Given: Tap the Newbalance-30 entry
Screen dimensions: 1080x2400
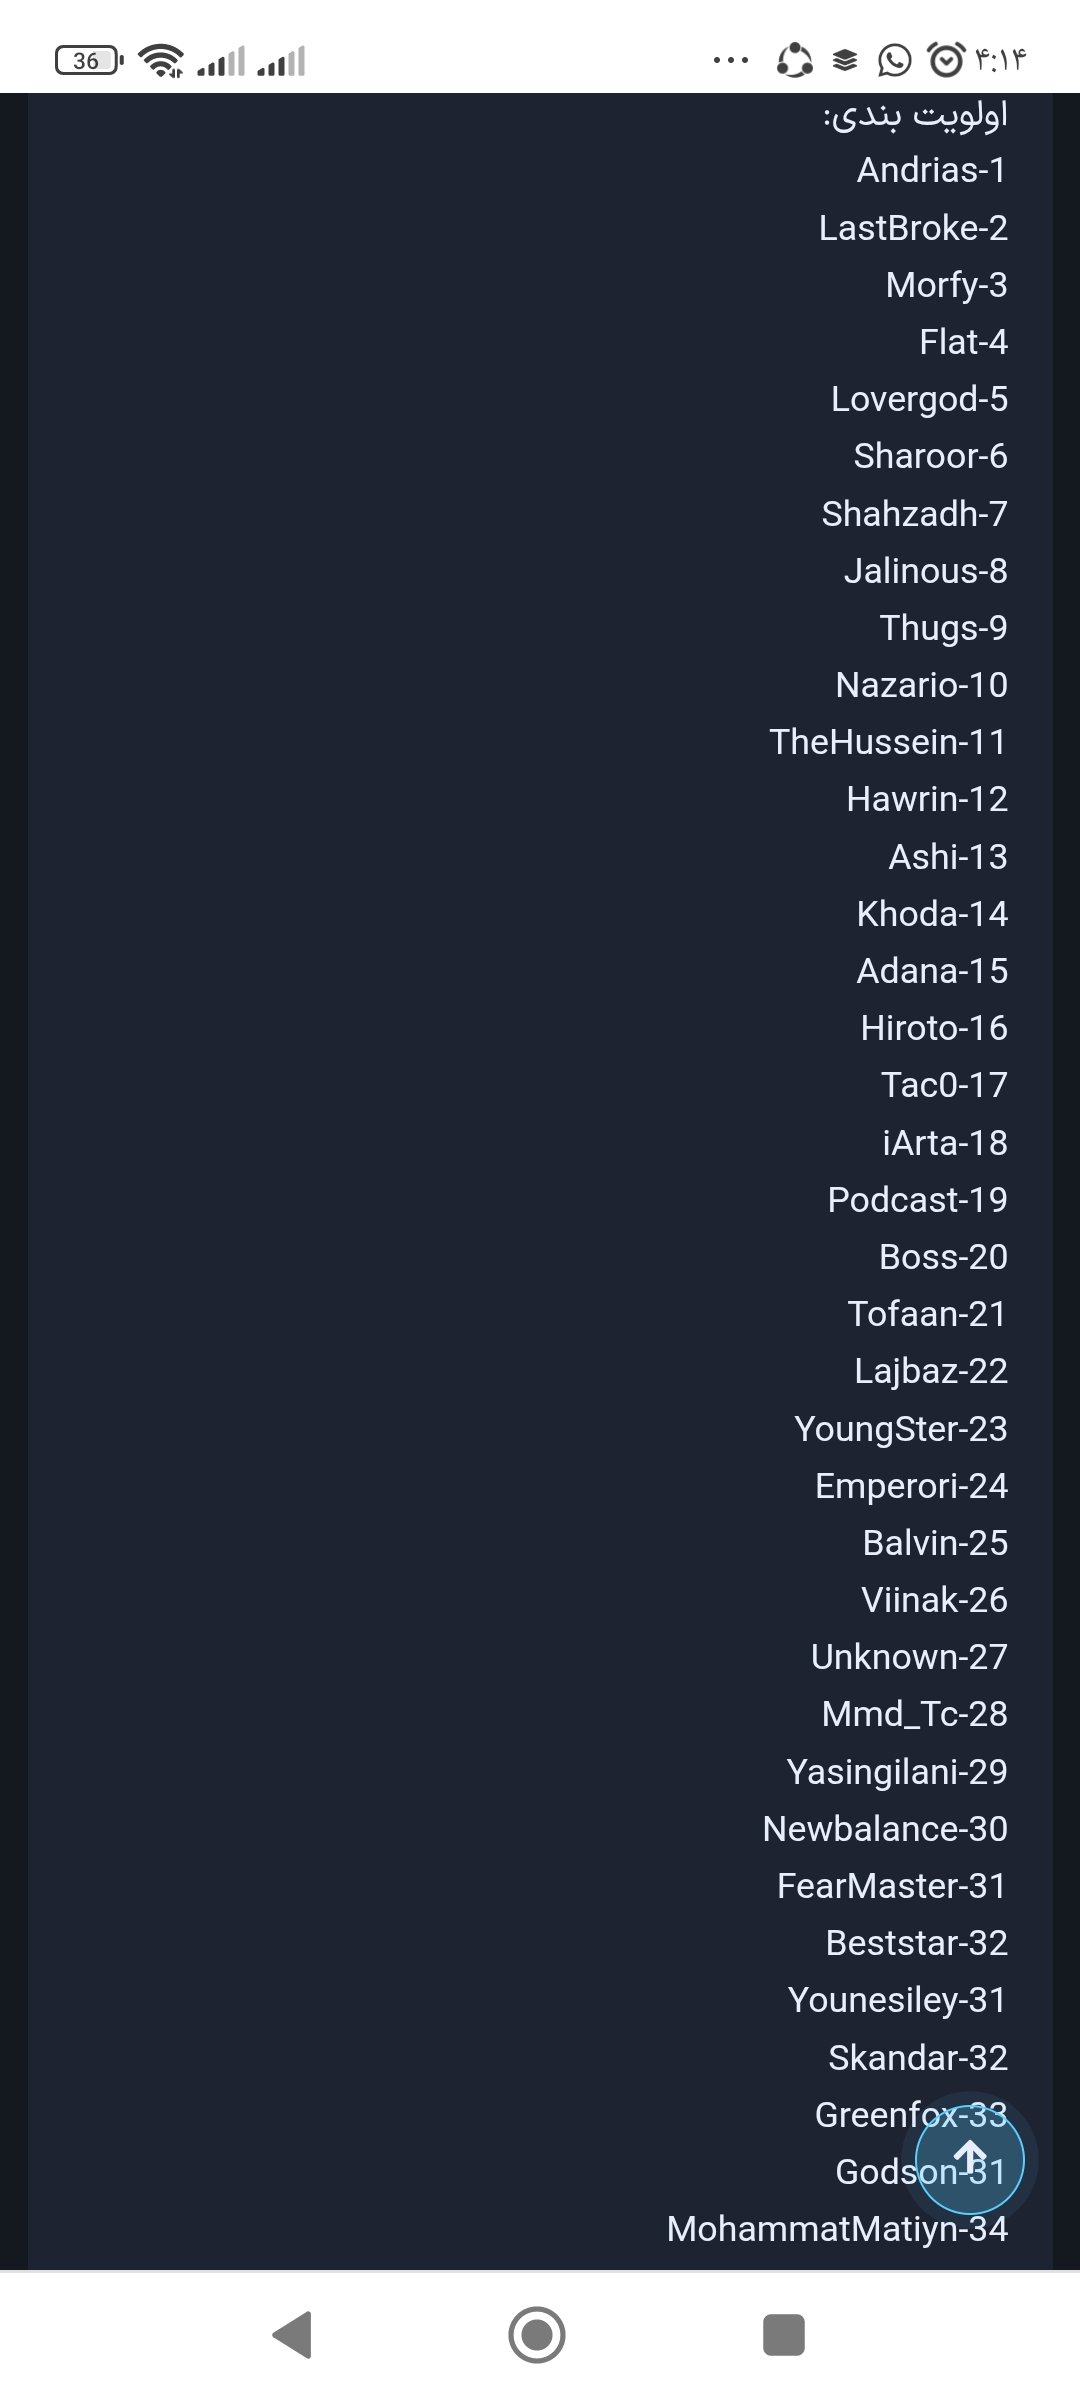Looking at the screenshot, I should point(885,1829).
